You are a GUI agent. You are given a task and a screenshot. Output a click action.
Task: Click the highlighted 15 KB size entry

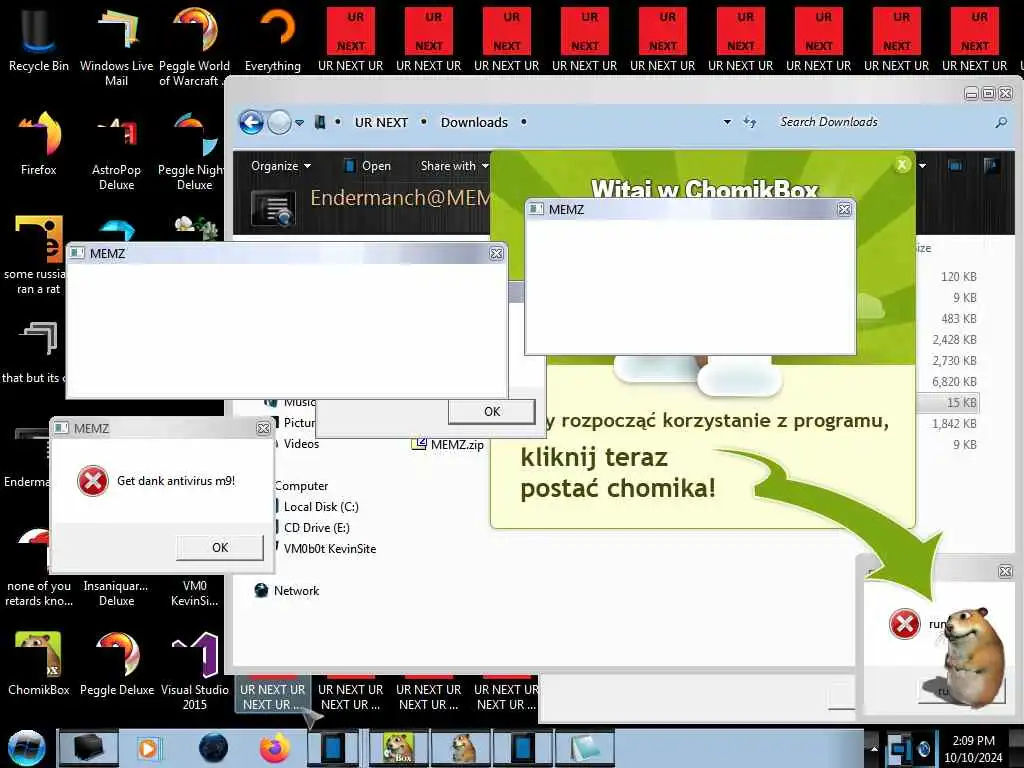961,403
